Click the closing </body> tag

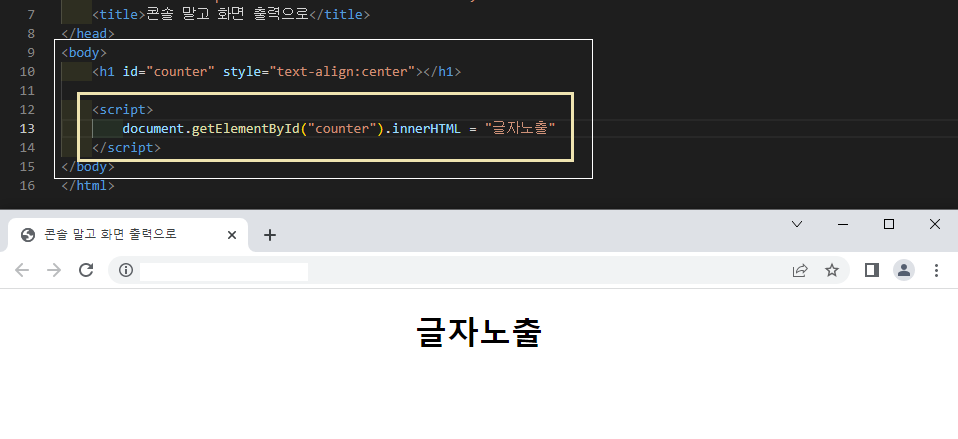[87, 166]
